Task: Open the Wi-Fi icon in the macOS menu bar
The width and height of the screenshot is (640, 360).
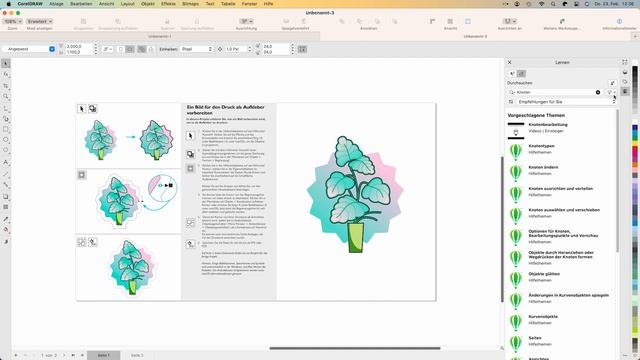Action: 541,4
